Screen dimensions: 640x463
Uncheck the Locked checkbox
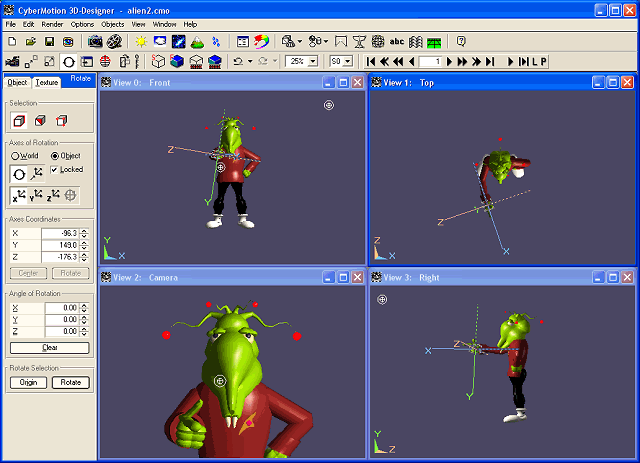pyautogui.click(x=54, y=169)
